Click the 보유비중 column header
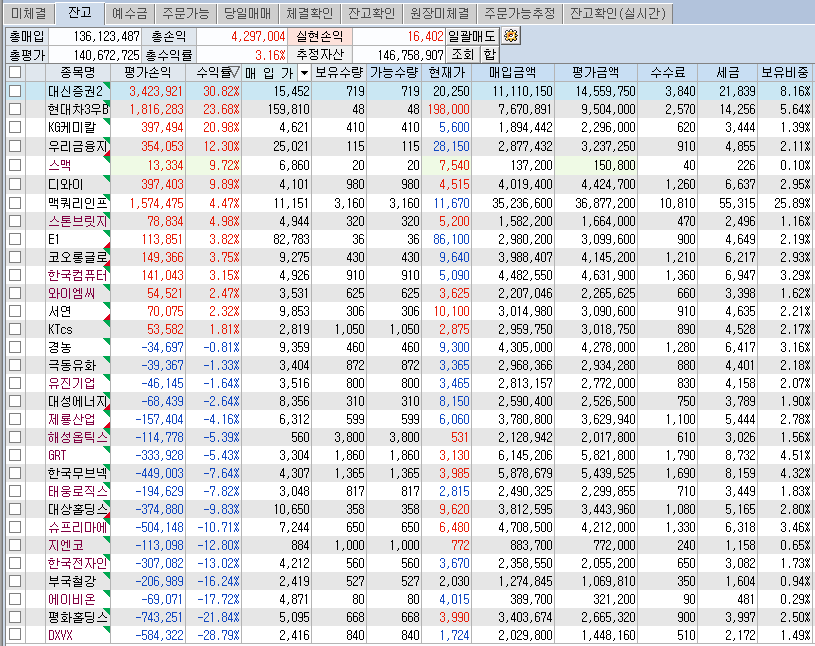Screen dimensions: 815x646 (x=785, y=72)
